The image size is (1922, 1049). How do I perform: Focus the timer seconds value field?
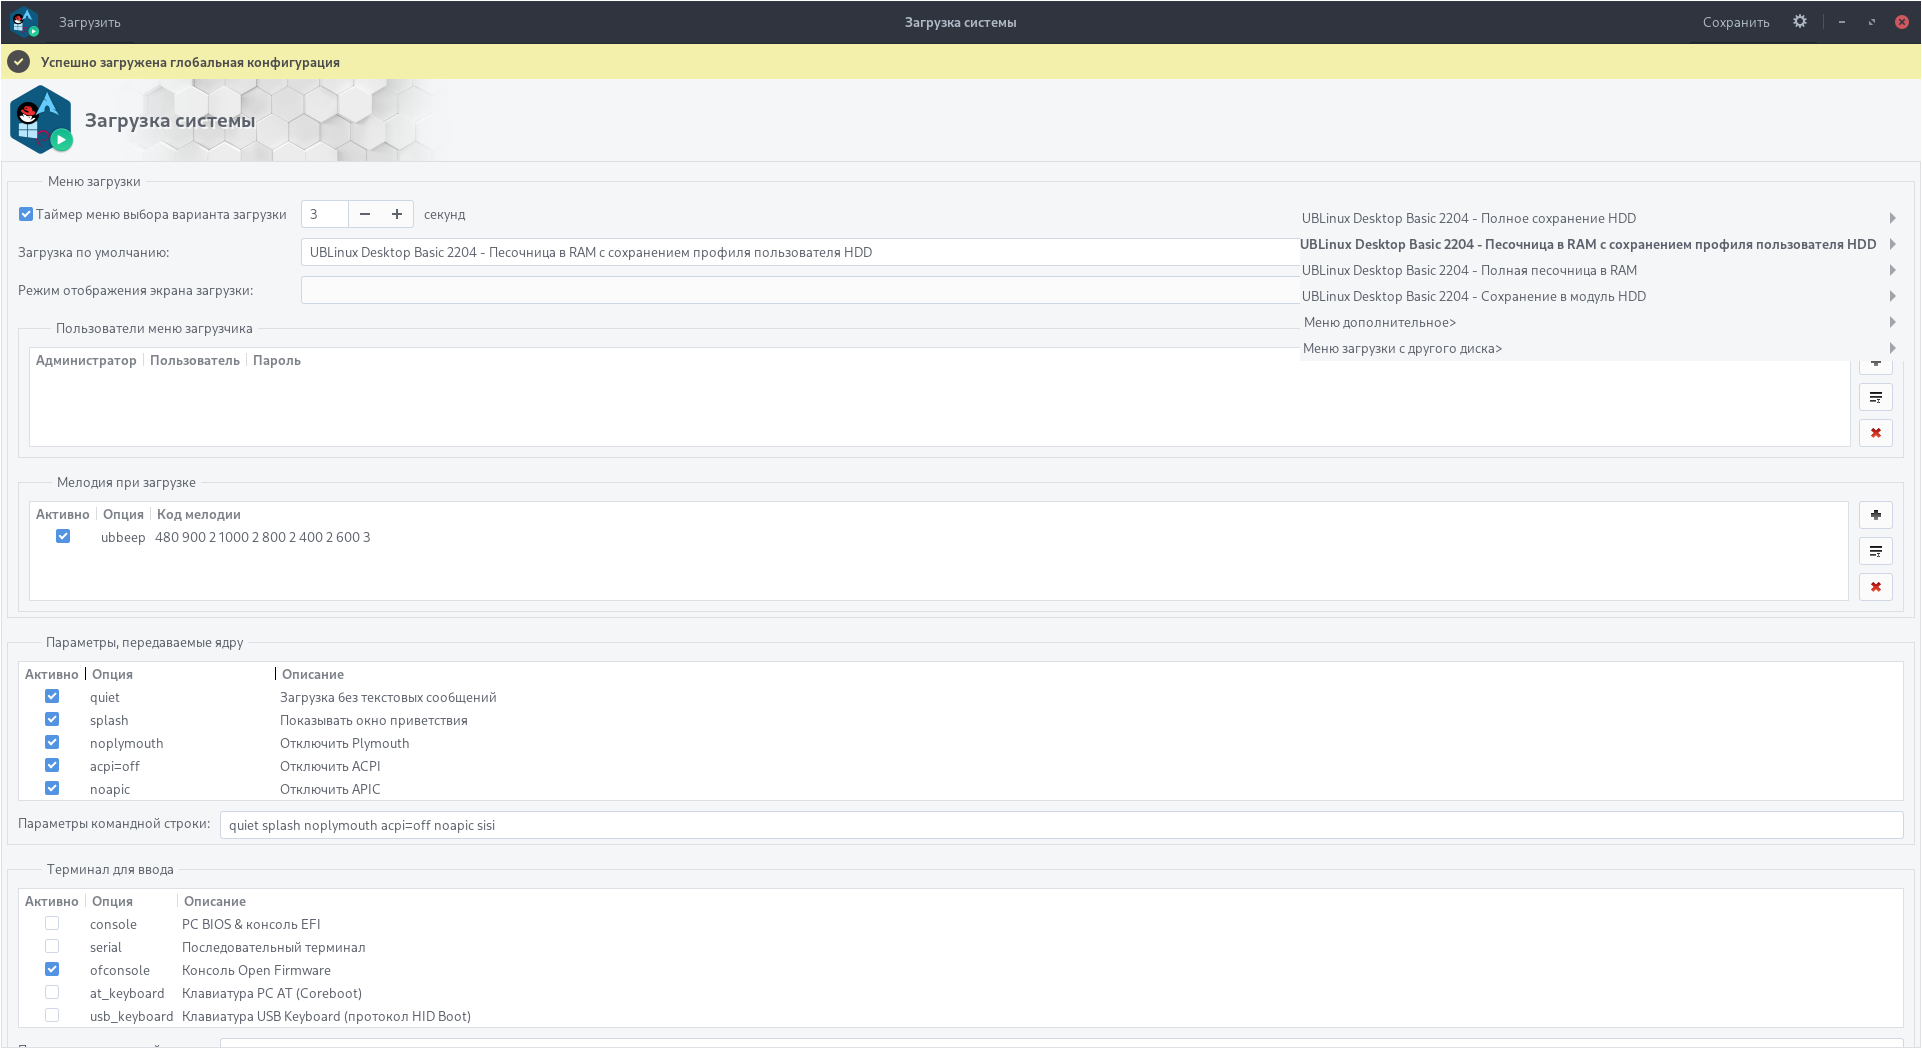click(x=325, y=214)
